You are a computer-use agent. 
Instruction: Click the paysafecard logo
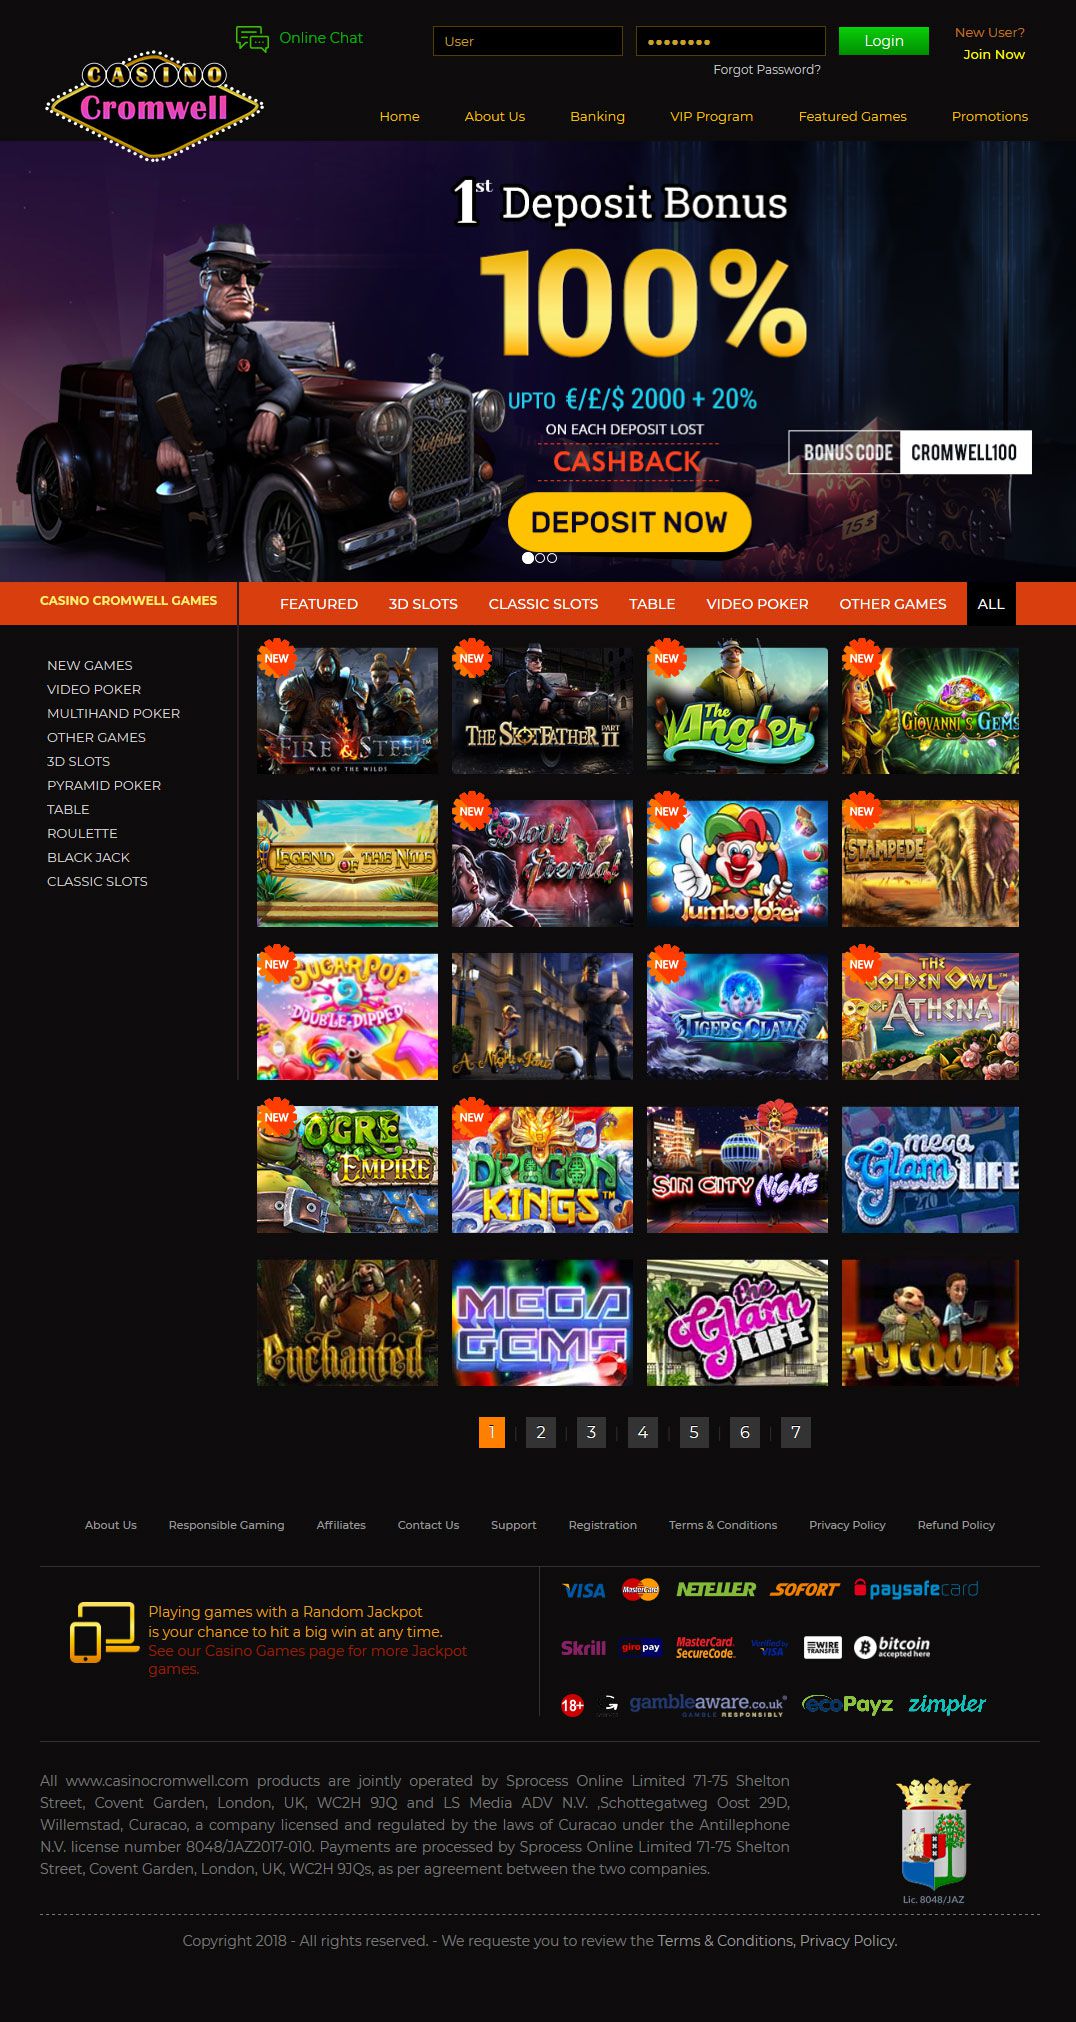916,1589
